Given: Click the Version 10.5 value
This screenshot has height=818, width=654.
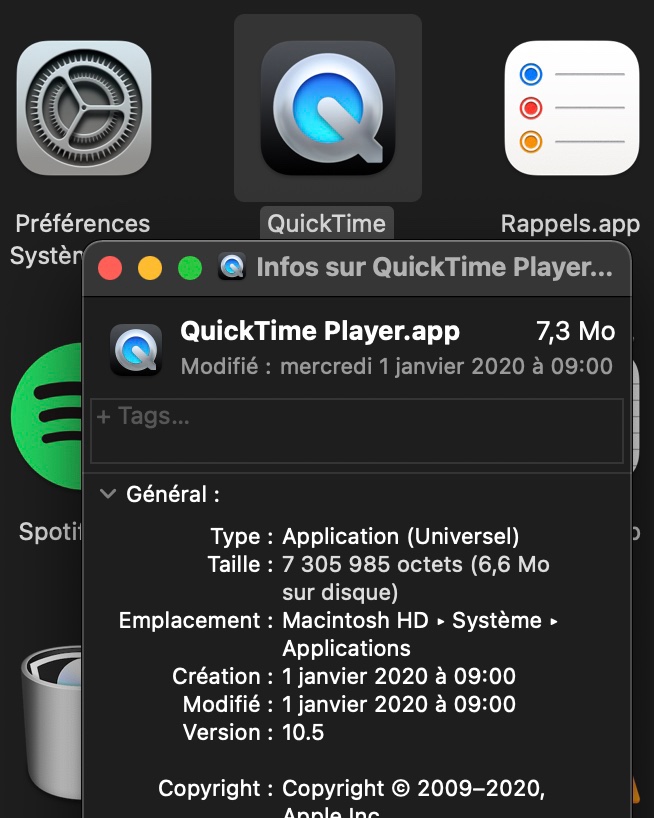Looking at the screenshot, I should click(x=303, y=732).
